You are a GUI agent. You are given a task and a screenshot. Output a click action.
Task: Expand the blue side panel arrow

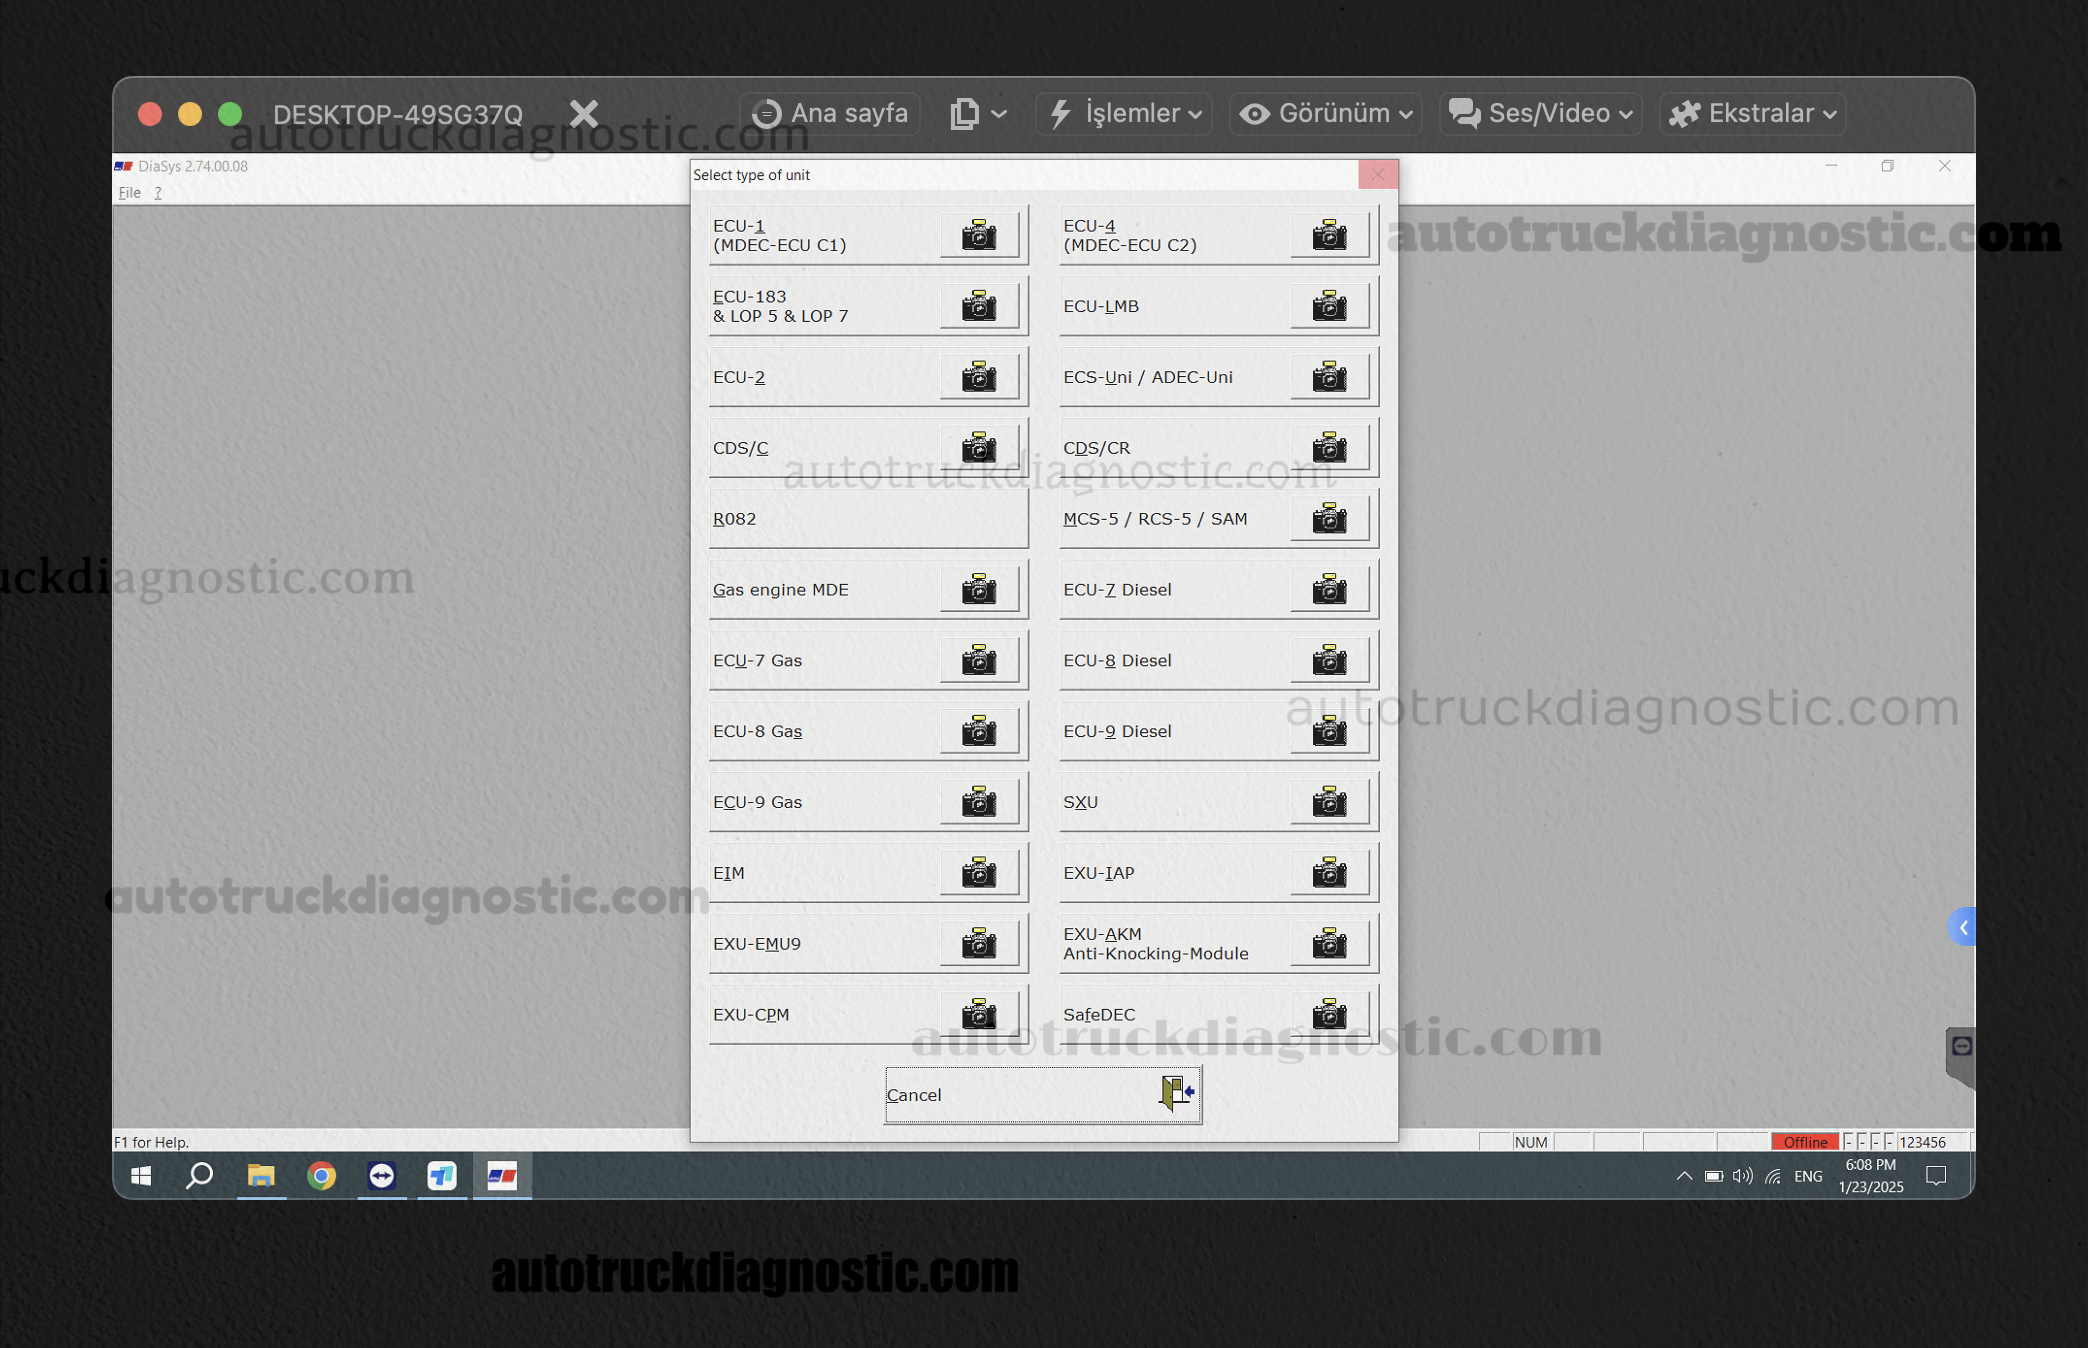(x=1961, y=928)
